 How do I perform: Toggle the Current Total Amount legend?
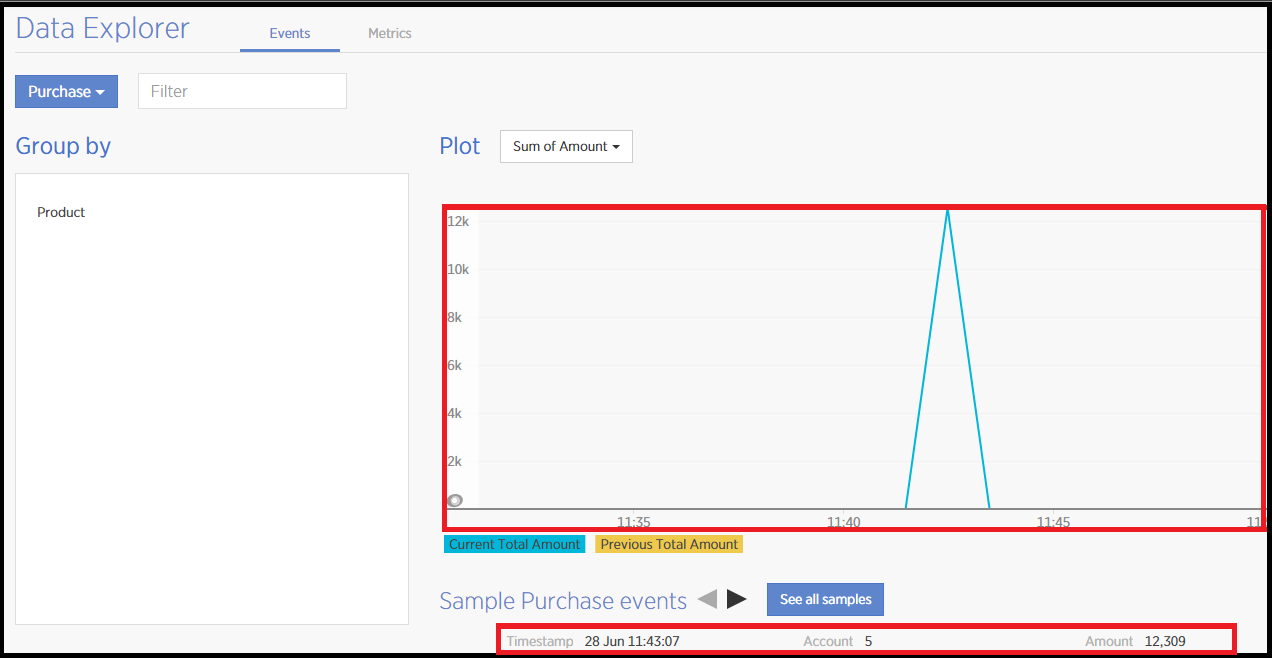coord(513,543)
